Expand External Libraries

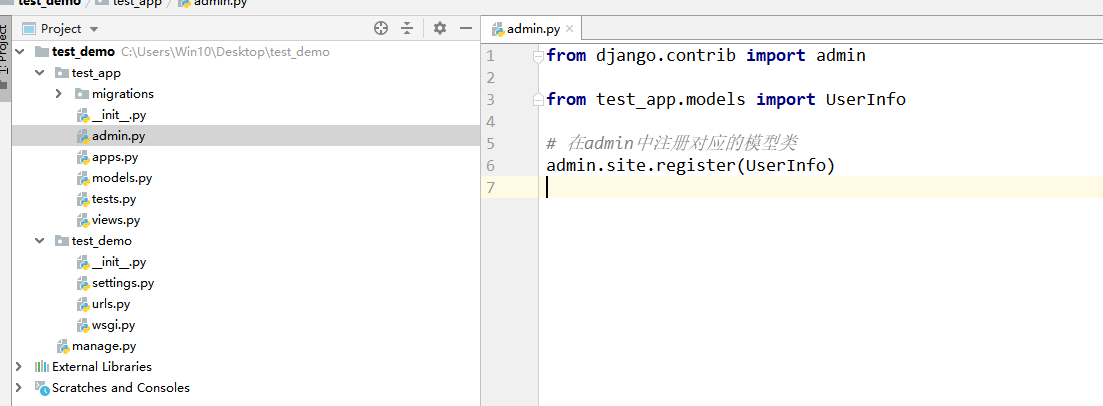click(19, 367)
